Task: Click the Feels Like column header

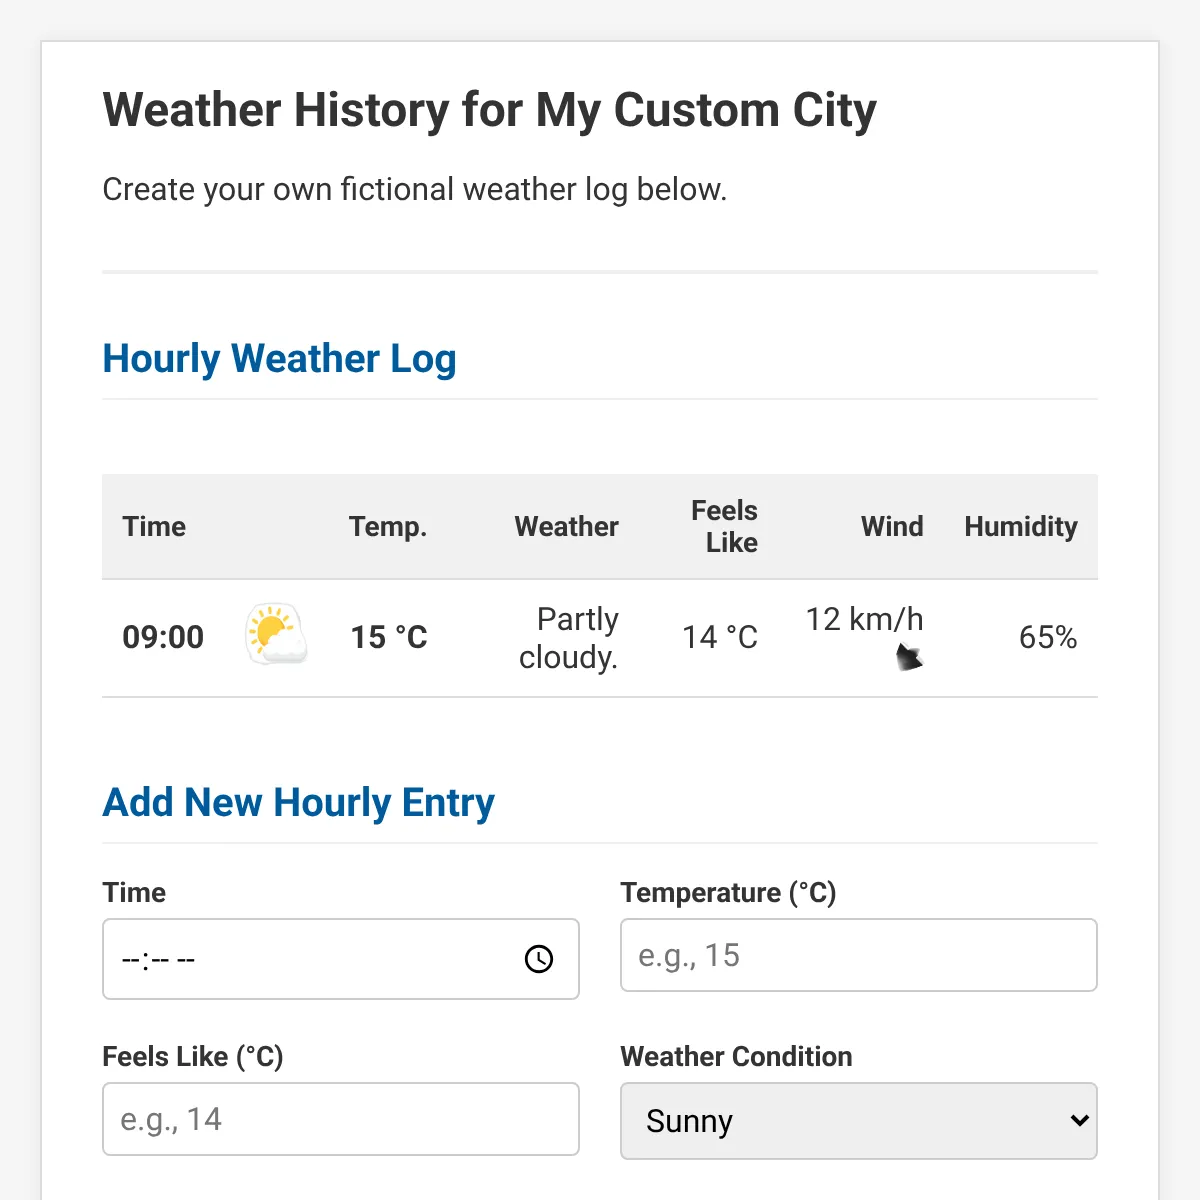Action: point(724,527)
